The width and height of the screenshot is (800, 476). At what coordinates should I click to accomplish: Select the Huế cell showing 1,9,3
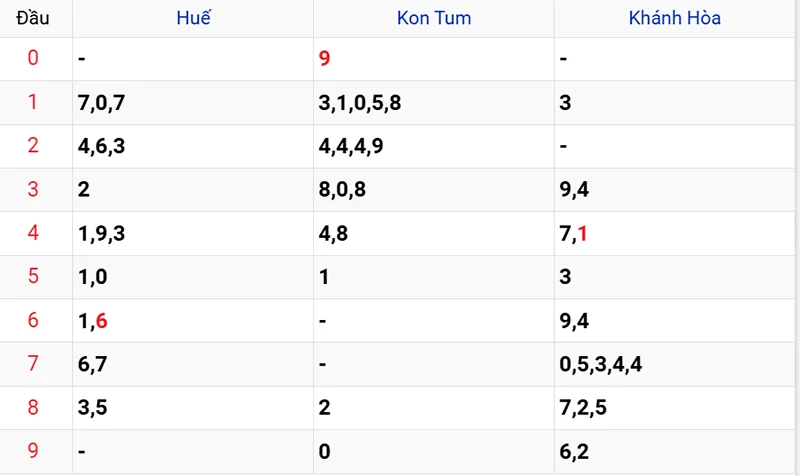[100, 233]
